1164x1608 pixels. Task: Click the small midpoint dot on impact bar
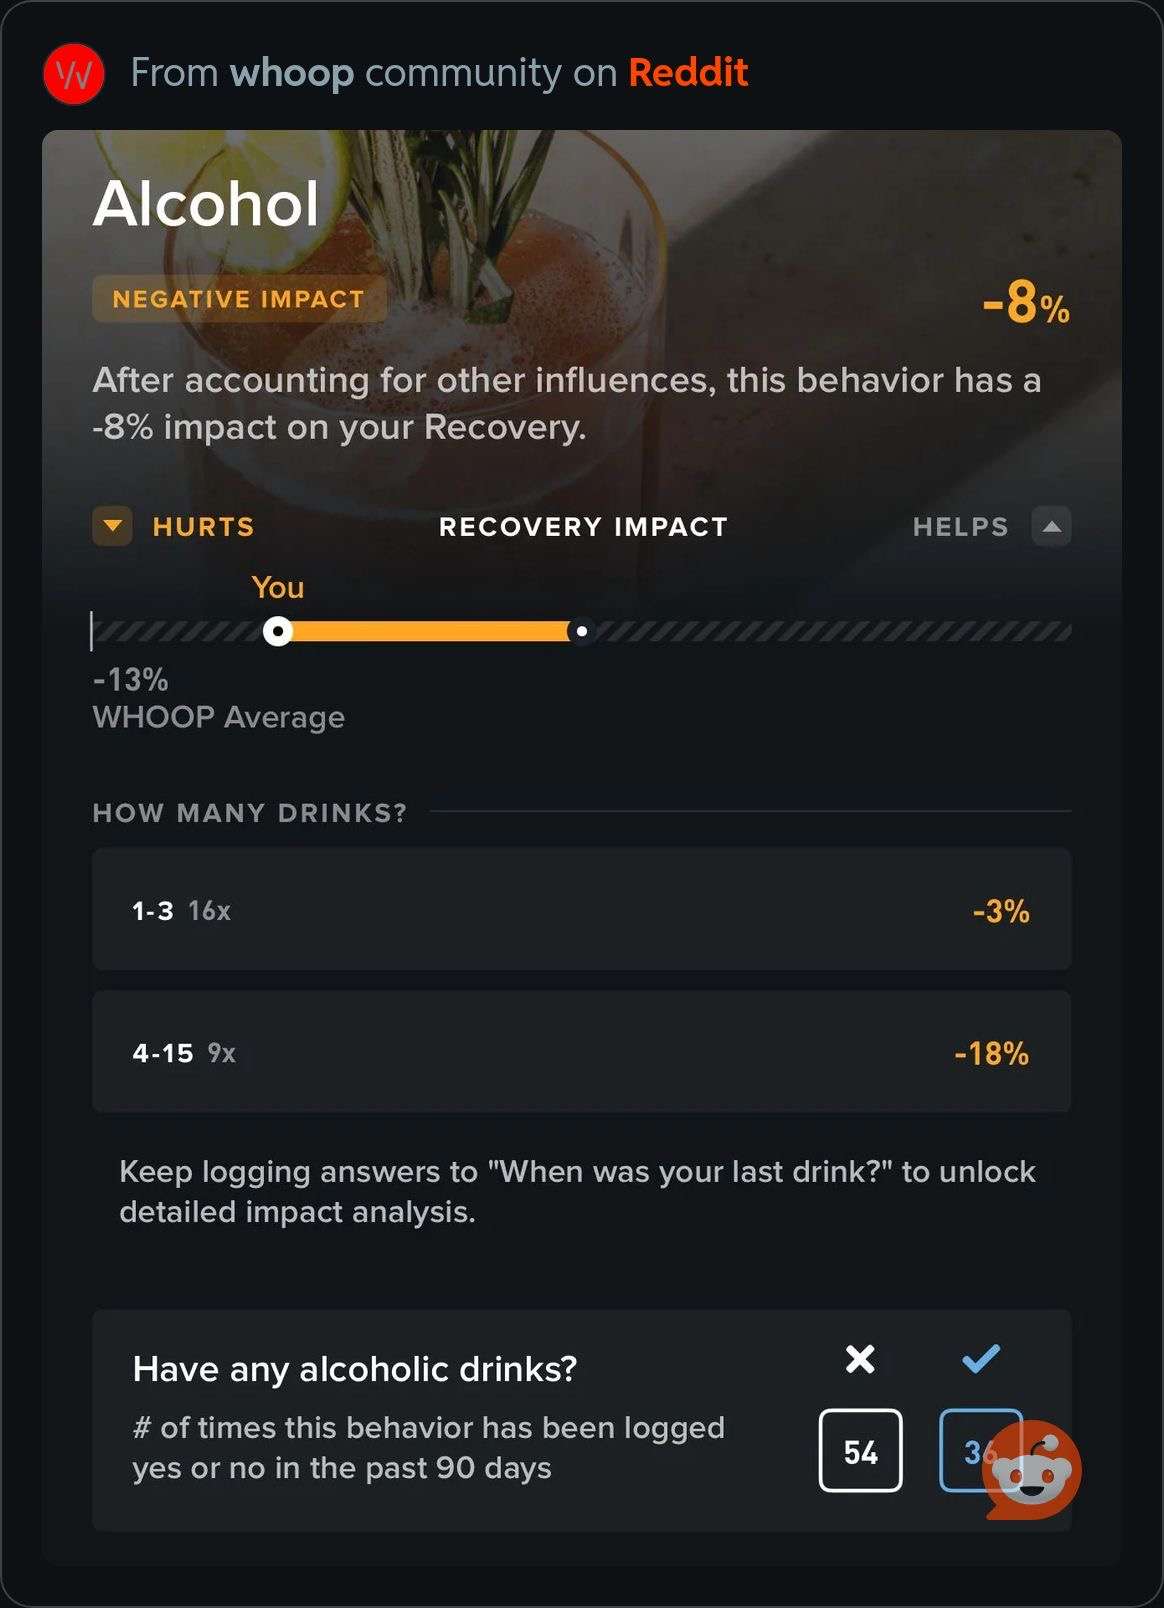click(581, 631)
